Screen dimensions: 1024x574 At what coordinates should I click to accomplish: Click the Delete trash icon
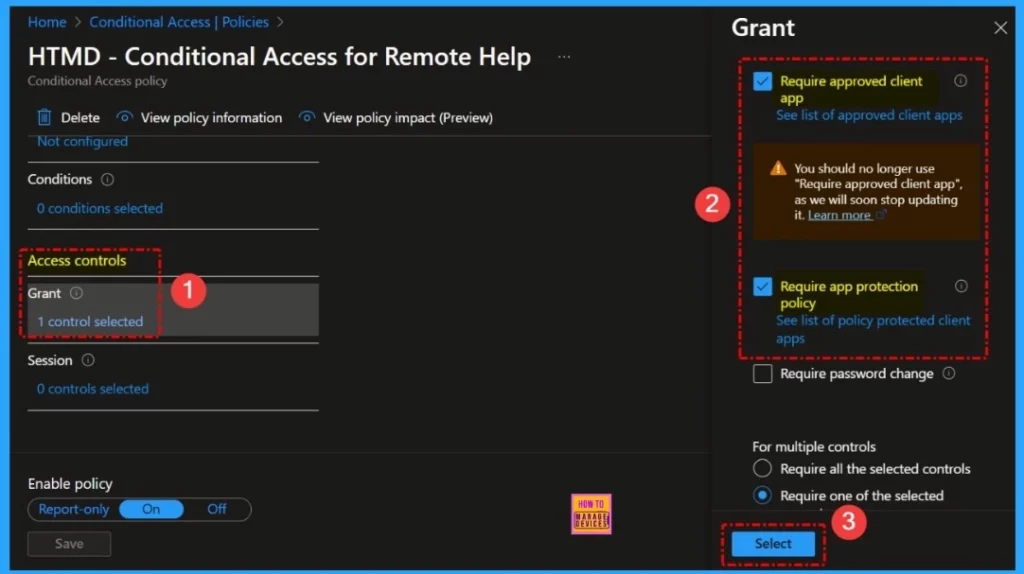pos(44,118)
